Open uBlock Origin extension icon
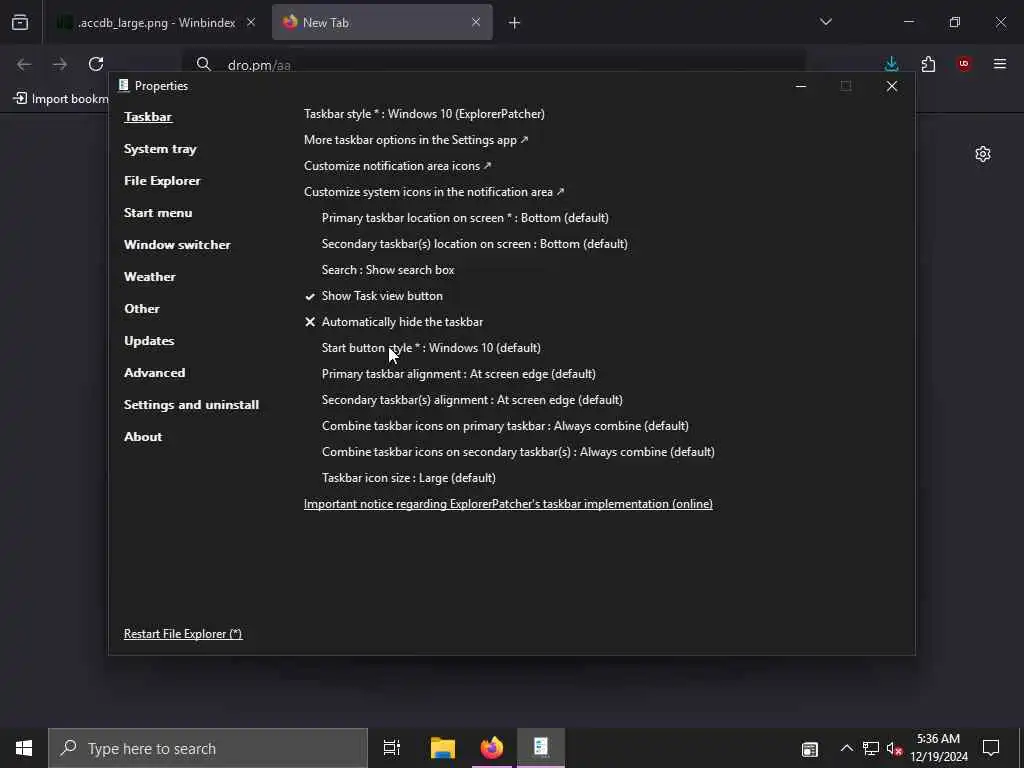The width and height of the screenshot is (1024, 768). click(964, 64)
